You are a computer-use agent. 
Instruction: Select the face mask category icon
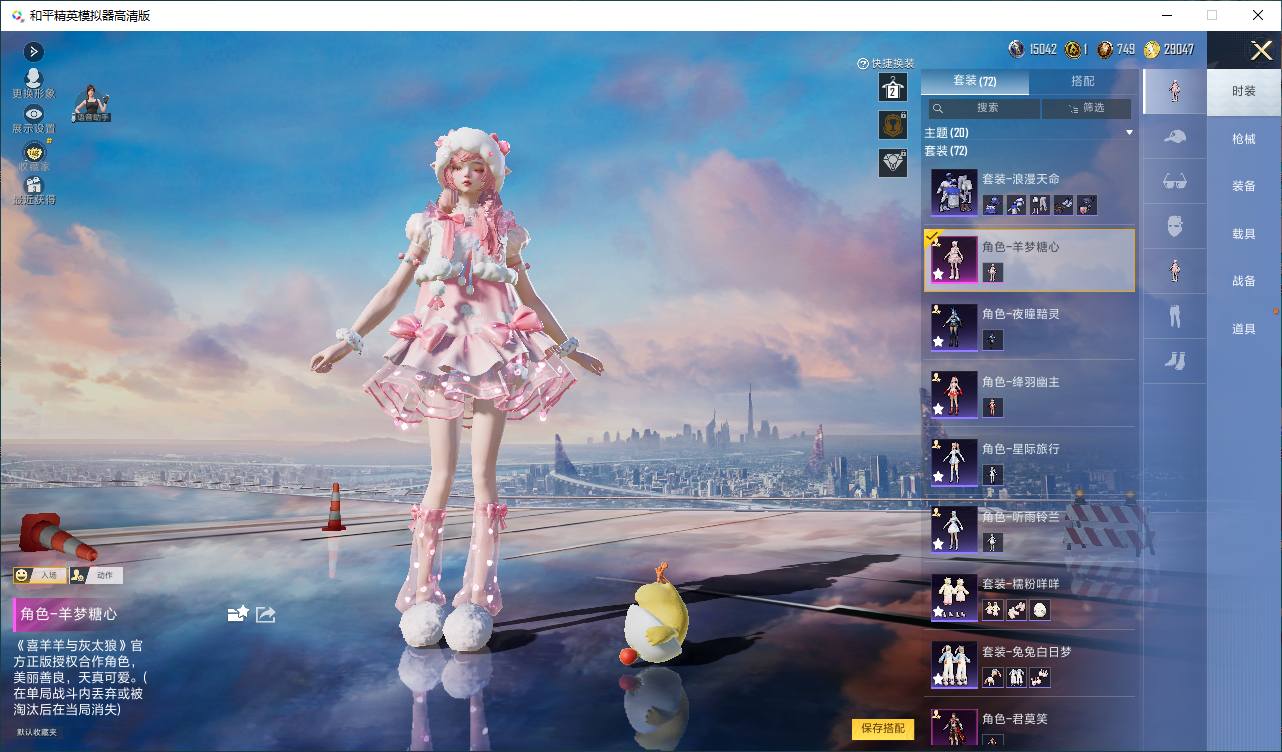coord(1175,227)
